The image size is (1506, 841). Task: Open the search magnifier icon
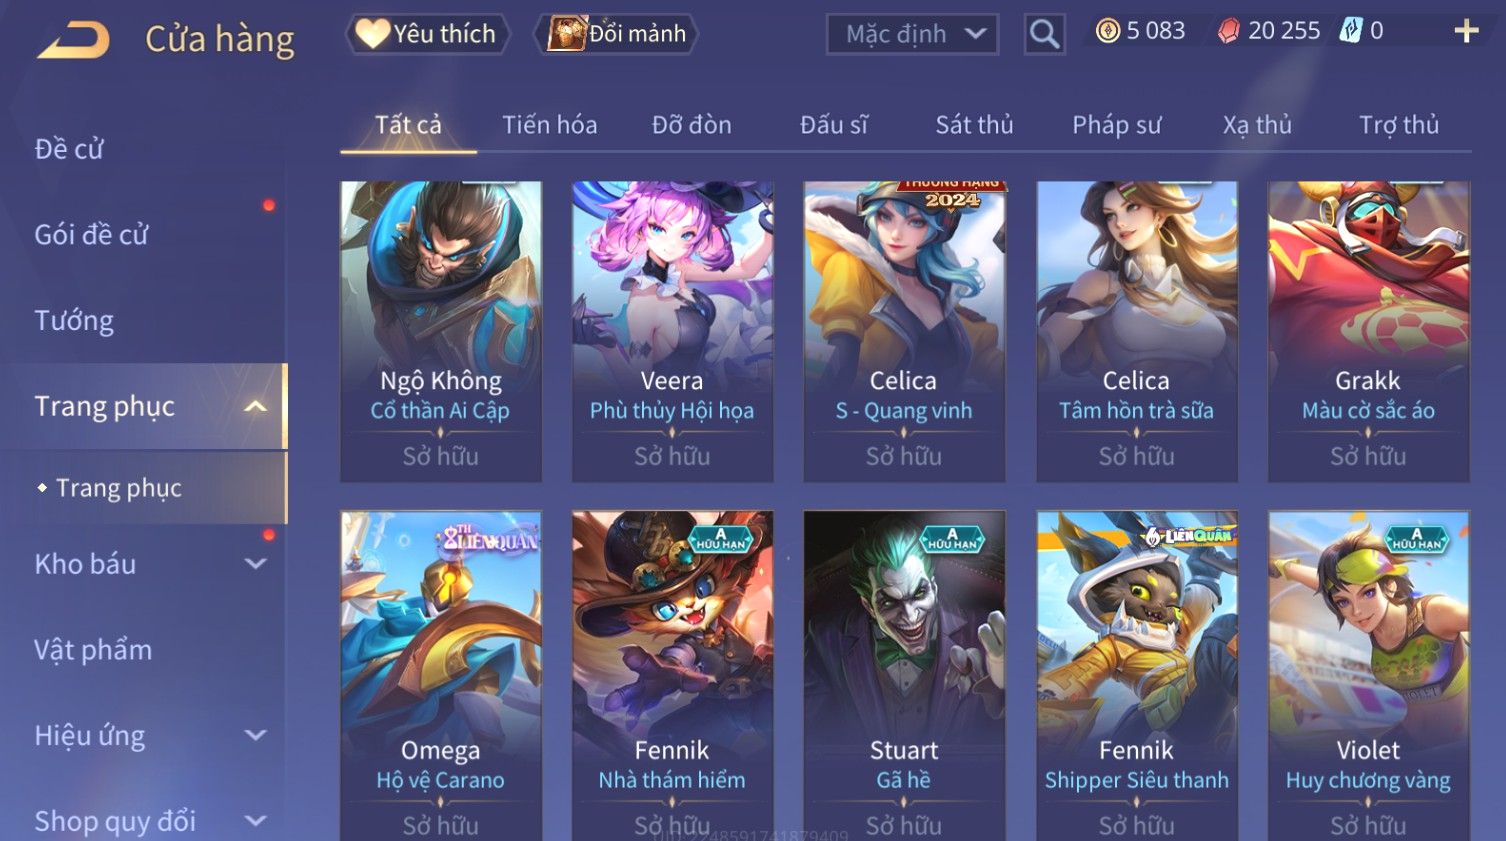1044,34
